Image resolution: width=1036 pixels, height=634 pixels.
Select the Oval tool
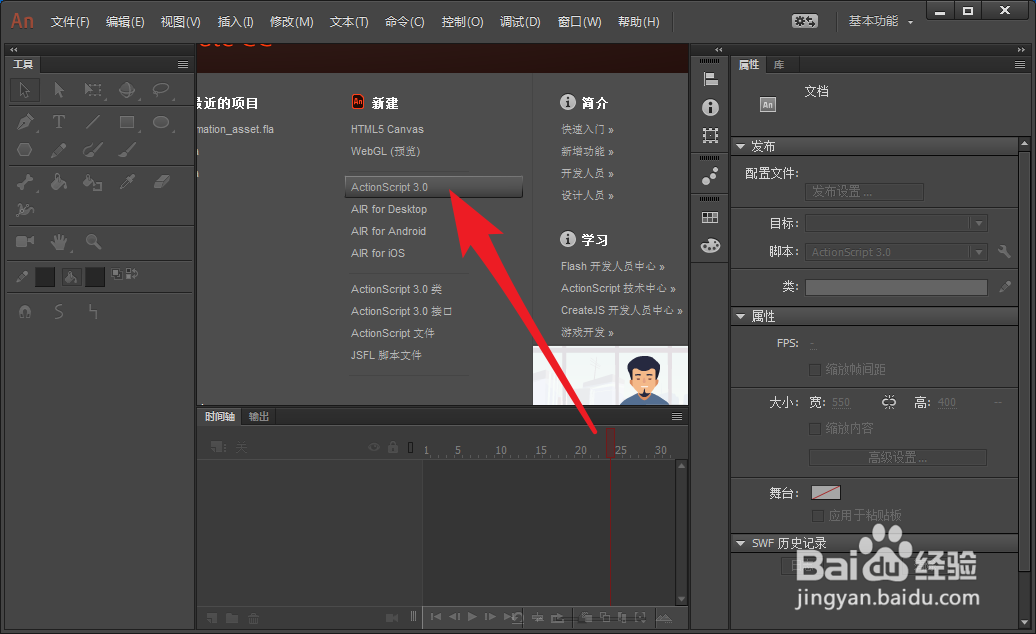[161, 122]
